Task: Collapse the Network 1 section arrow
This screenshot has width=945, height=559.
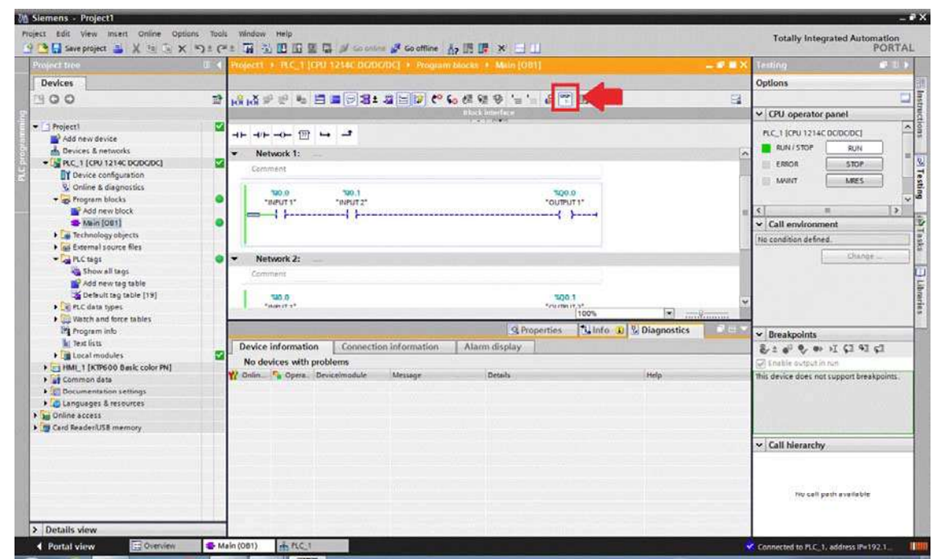Action: pyautogui.click(x=235, y=154)
